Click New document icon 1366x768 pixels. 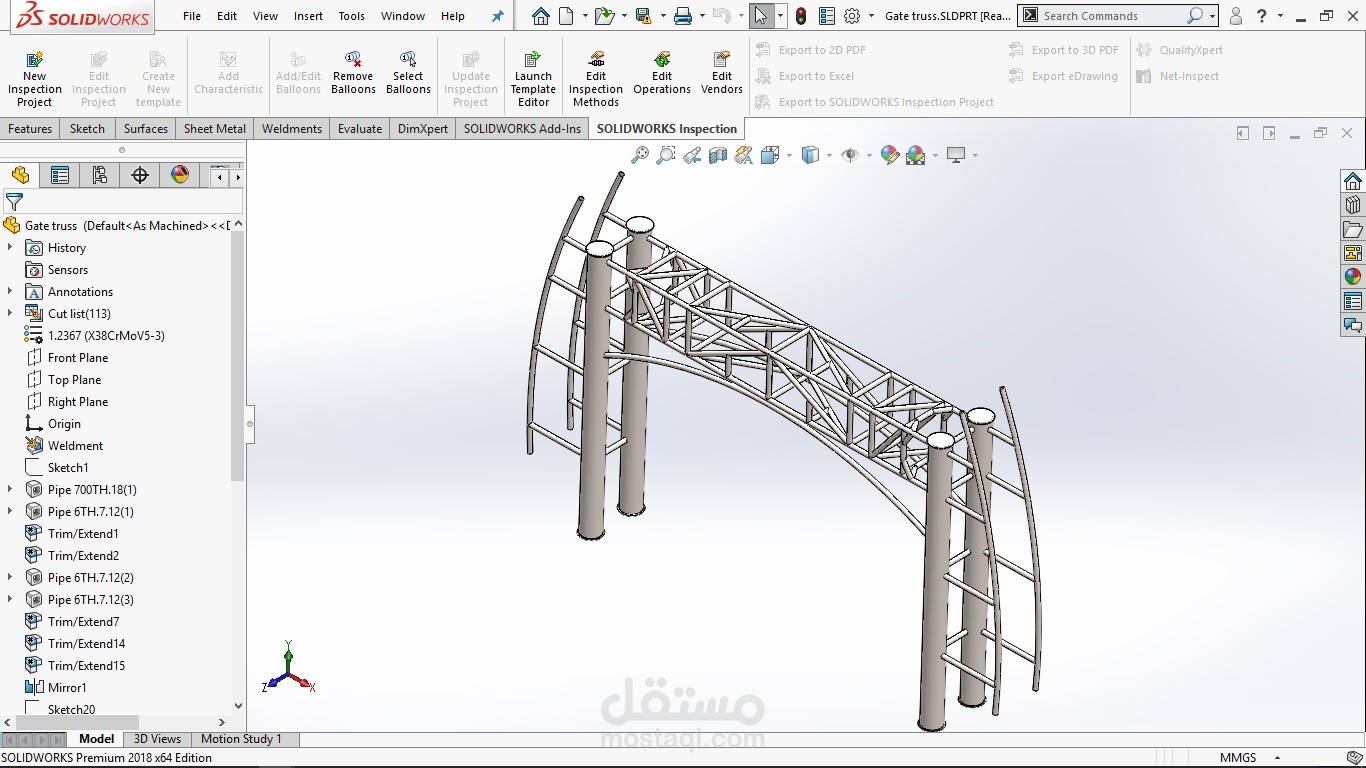point(566,16)
